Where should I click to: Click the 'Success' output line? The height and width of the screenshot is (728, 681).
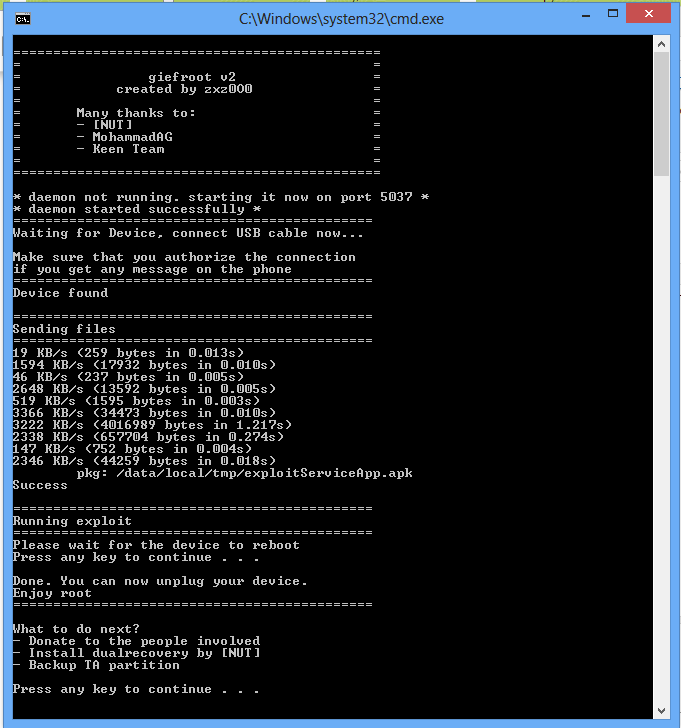40,485
